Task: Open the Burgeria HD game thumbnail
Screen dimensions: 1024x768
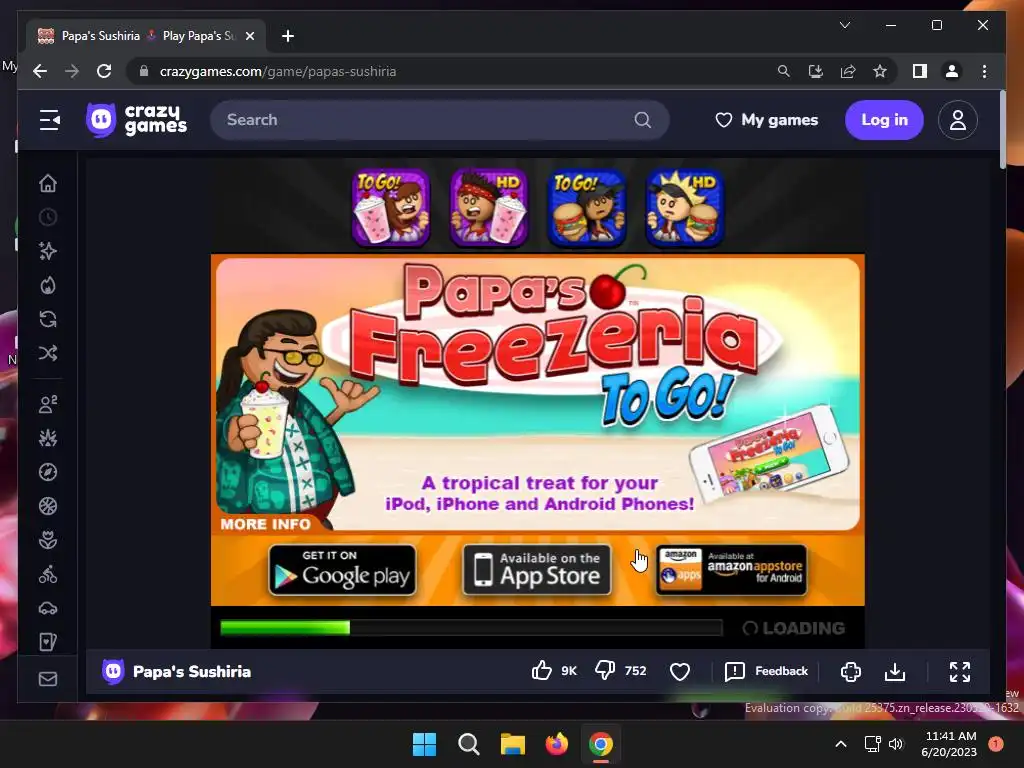Action: (x=684, y=208)
